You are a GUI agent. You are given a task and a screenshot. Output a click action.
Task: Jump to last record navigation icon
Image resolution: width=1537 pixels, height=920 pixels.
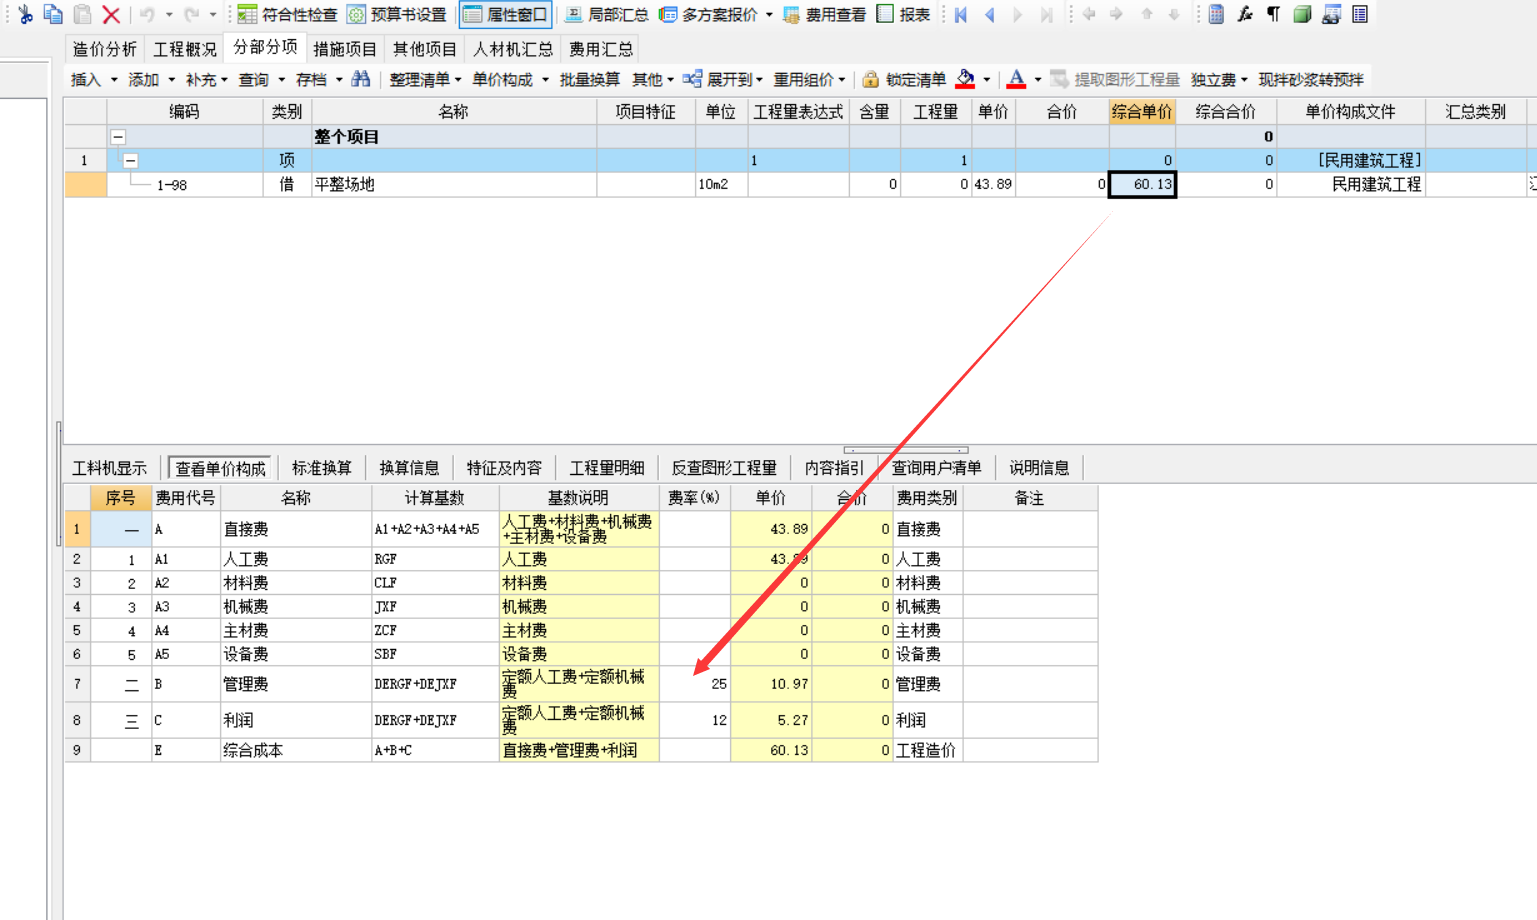coord(1047,15)
